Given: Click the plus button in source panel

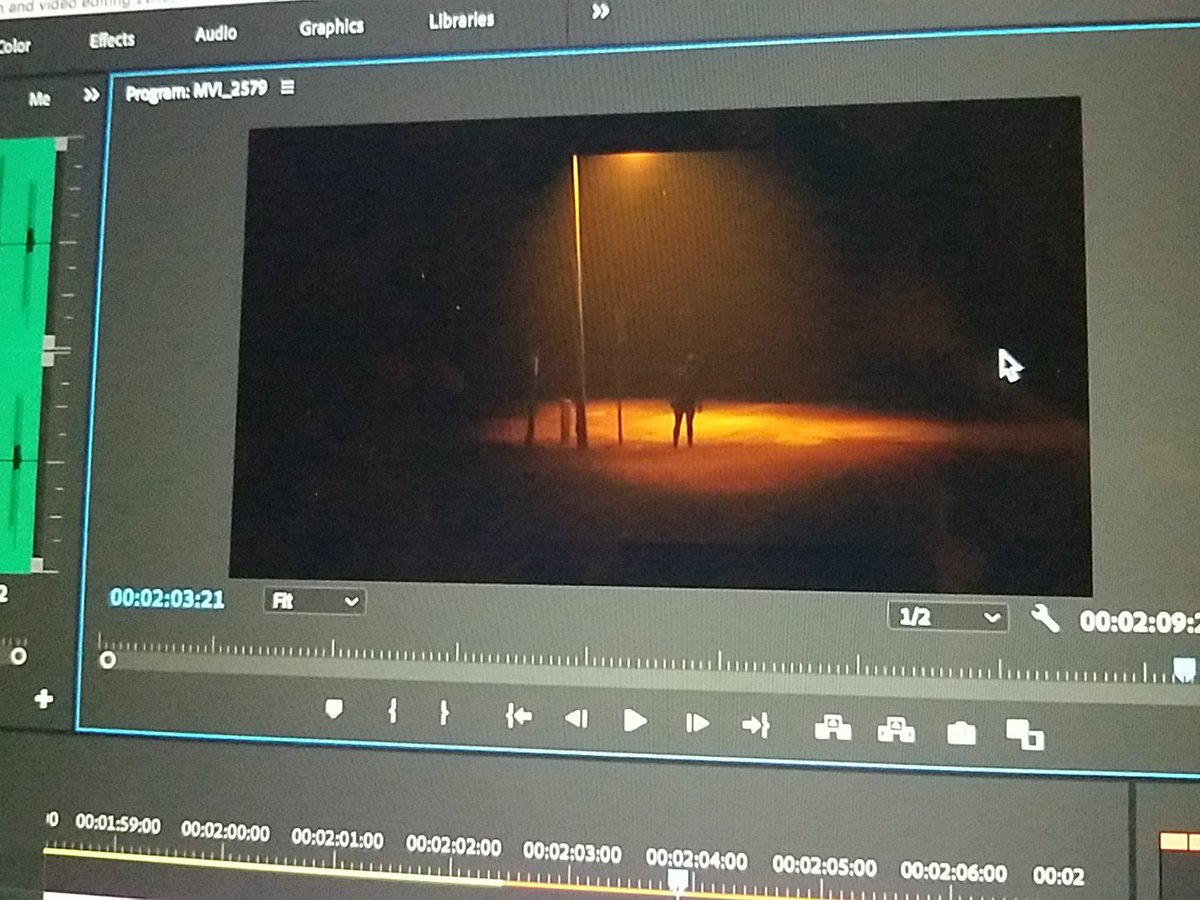Looking at the screenshot, I should 43,699.
